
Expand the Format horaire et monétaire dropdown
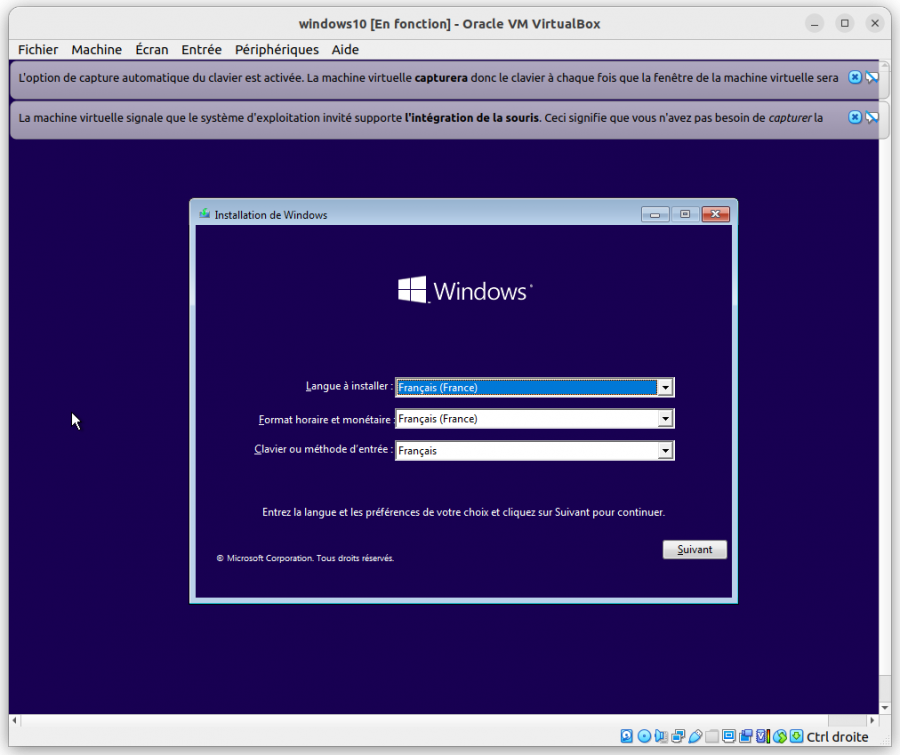pyautogui.click(x=665, y=419)
